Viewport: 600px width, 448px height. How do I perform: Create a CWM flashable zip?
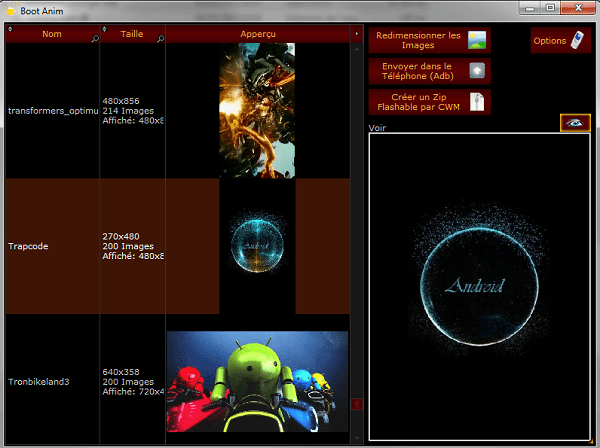(429, 102)
